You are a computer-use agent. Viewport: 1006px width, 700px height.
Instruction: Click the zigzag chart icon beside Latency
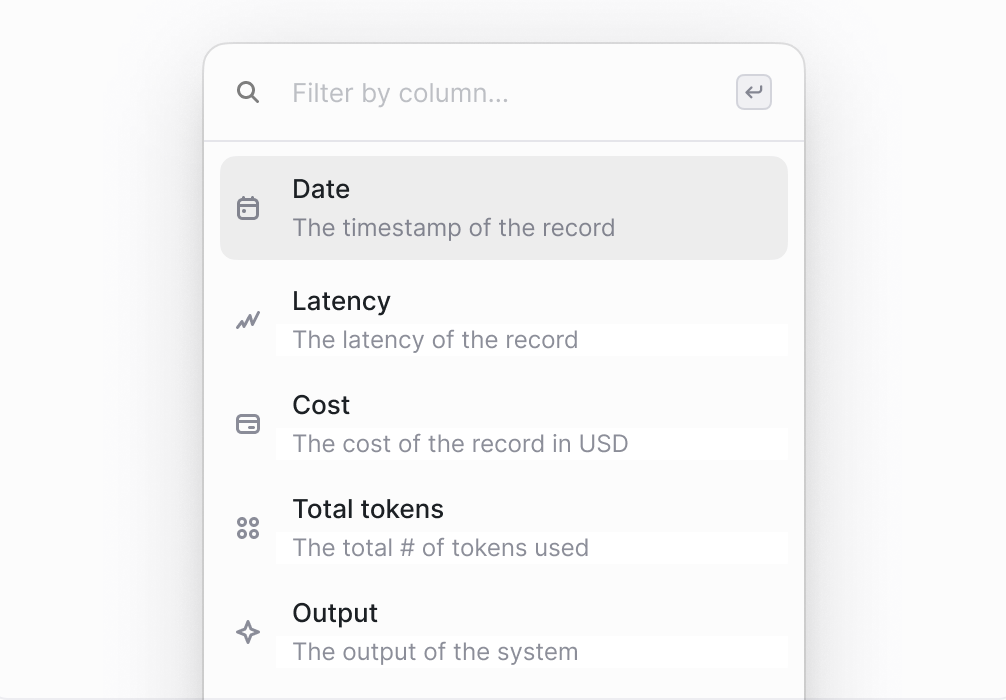coord(248,320)
